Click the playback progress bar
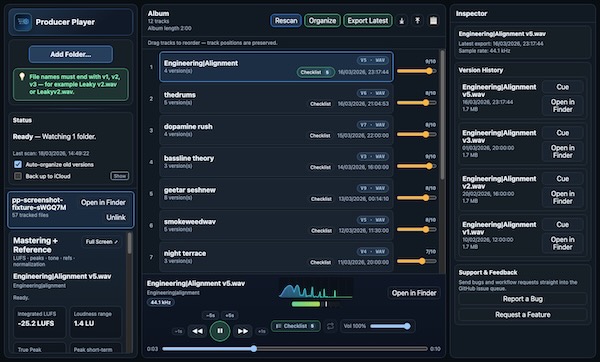 point(295,349)
